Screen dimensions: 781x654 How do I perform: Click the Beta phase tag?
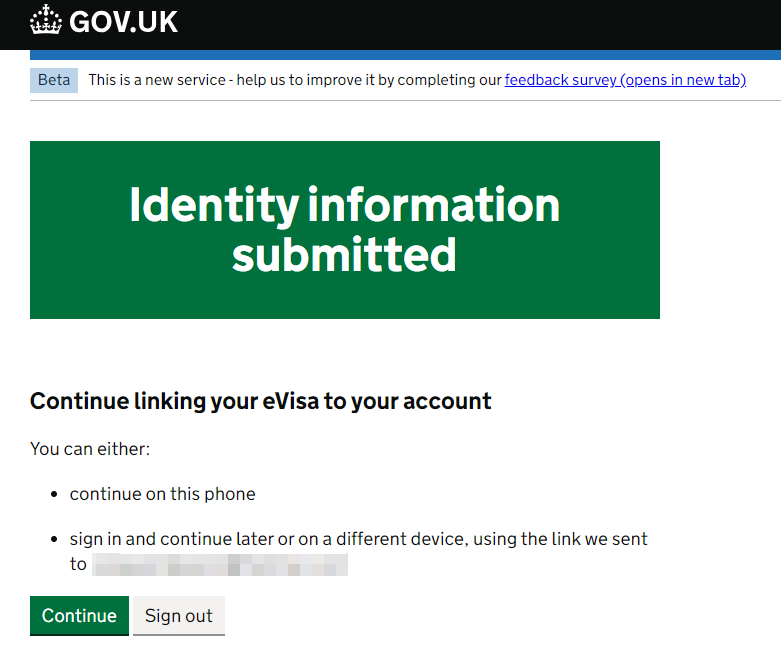point(54,80)
